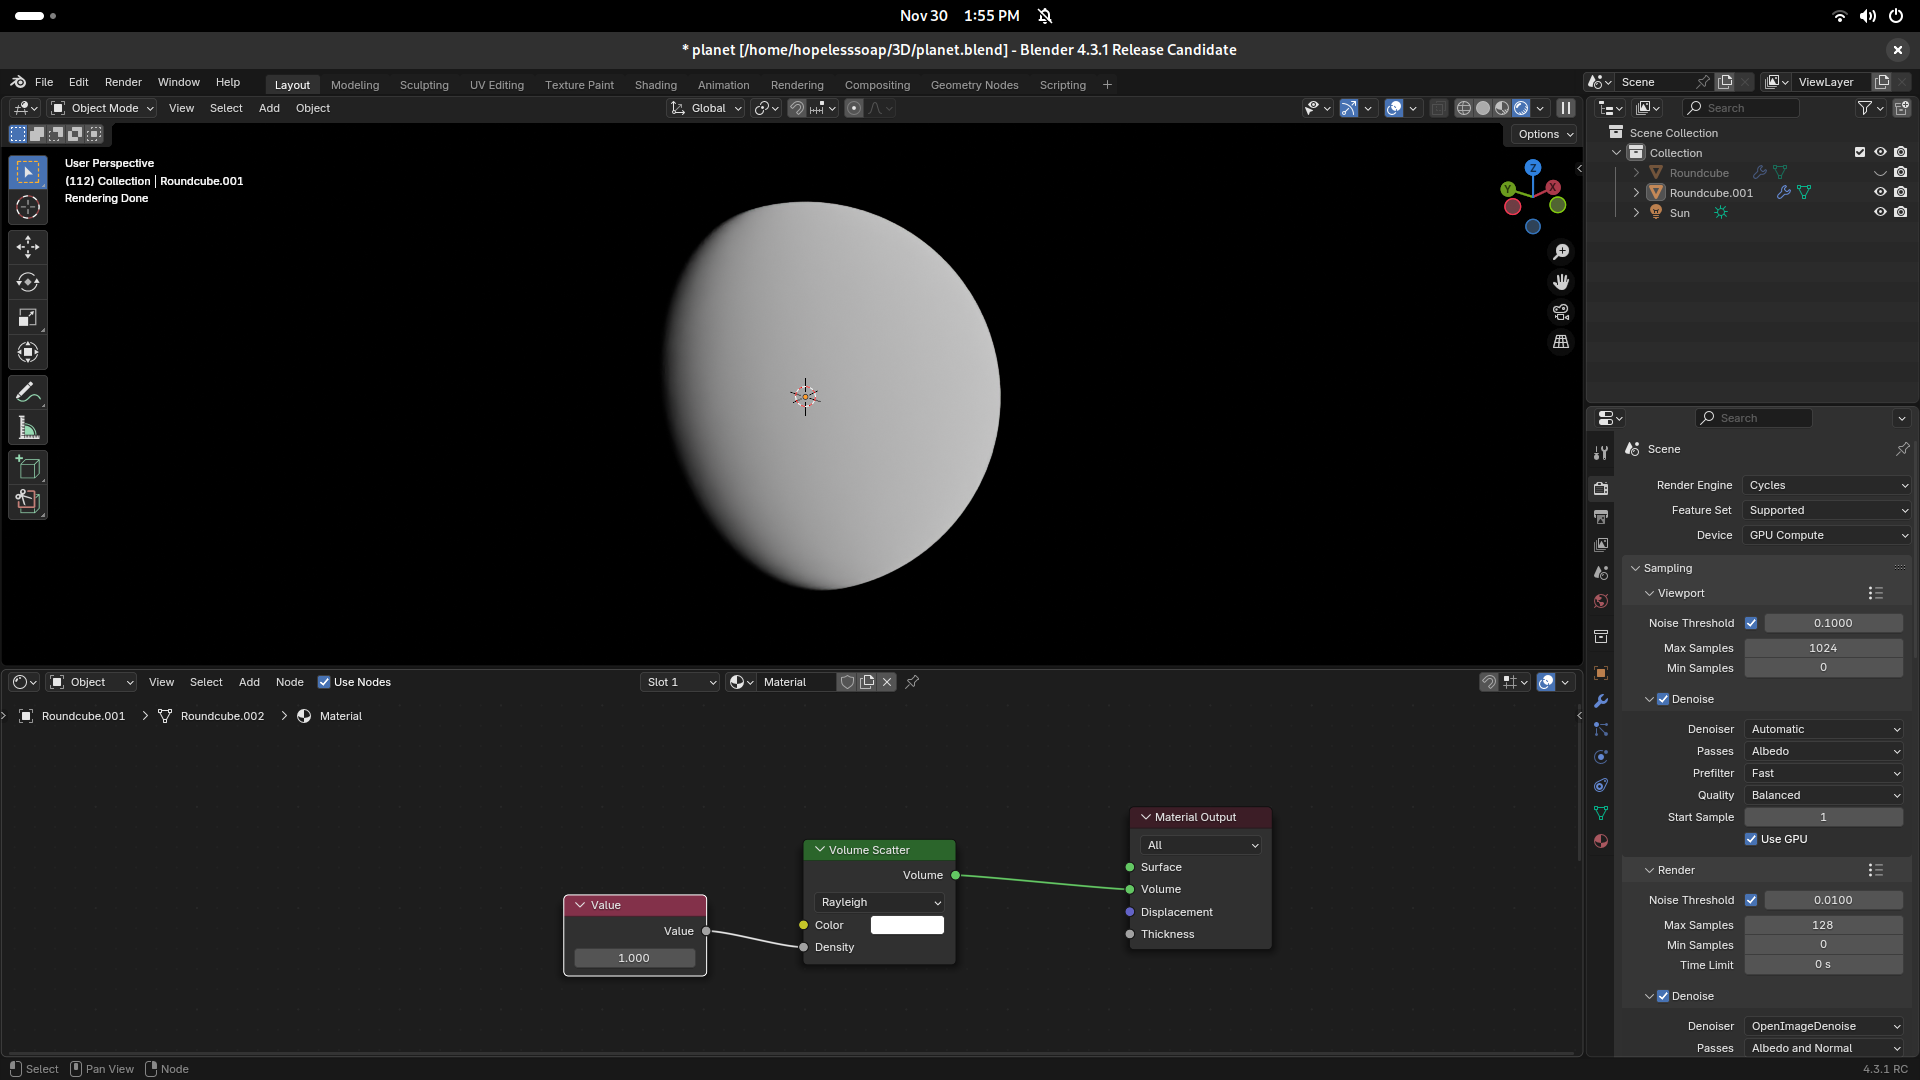The height and width of the screenshot is (1080, 1920).
Task: Activate the Move tool
Action: coord(28,247)
